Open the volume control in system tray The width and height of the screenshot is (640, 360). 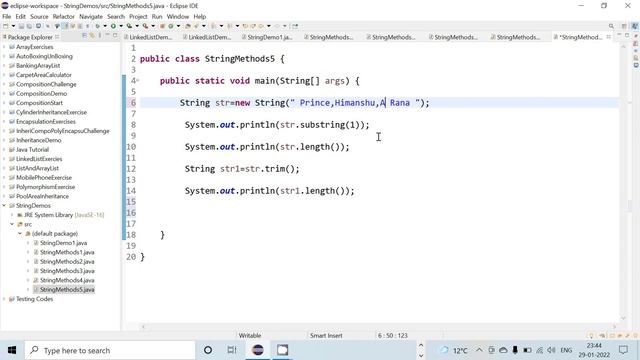551,350
